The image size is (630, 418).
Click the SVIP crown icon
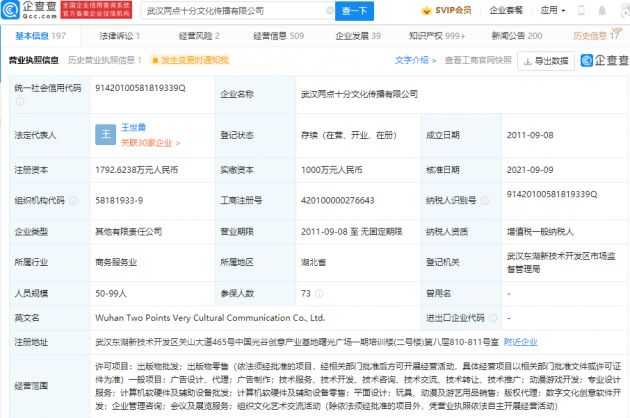(x=426, y=10)
